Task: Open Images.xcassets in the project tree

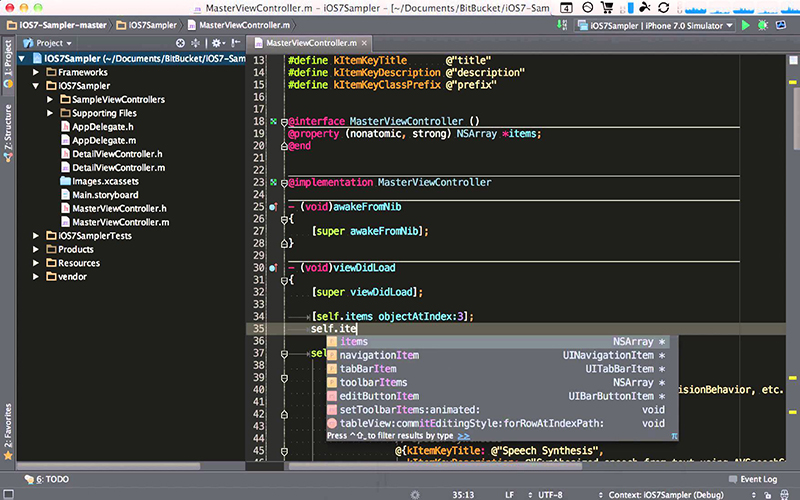Action: coord(99,181)
